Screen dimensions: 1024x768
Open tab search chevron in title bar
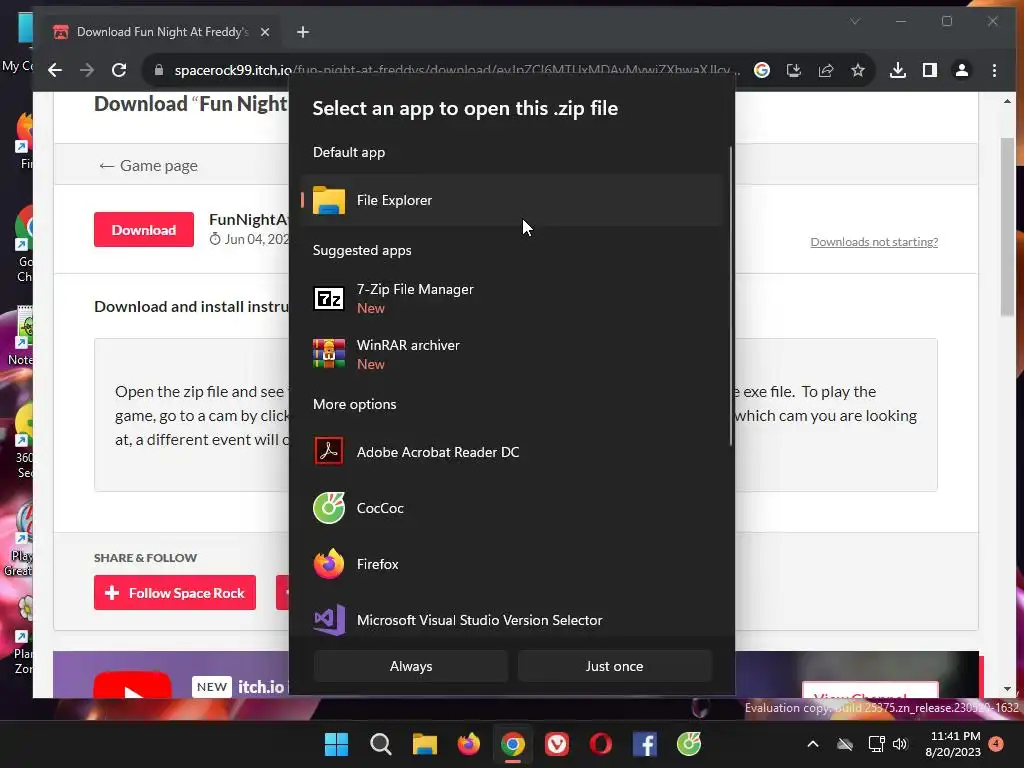coord(855,22)
